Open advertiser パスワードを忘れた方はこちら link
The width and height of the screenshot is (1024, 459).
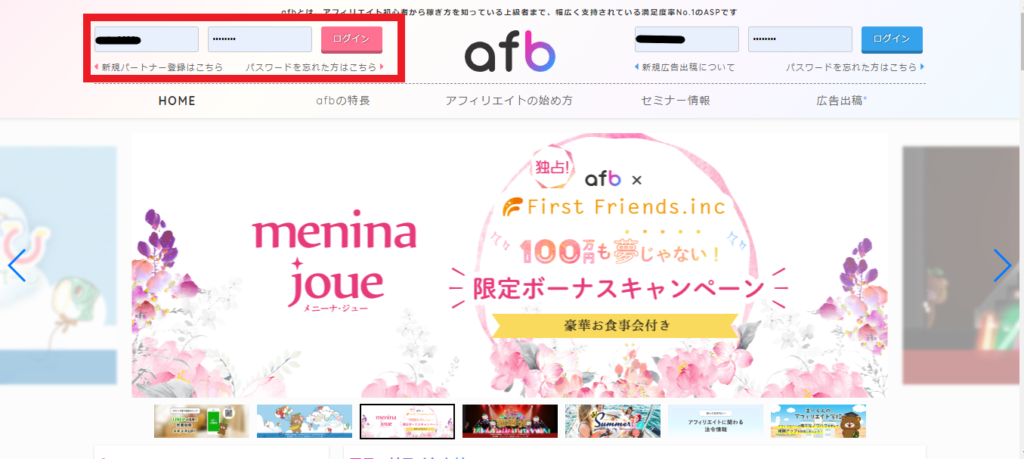coord(851,67)
